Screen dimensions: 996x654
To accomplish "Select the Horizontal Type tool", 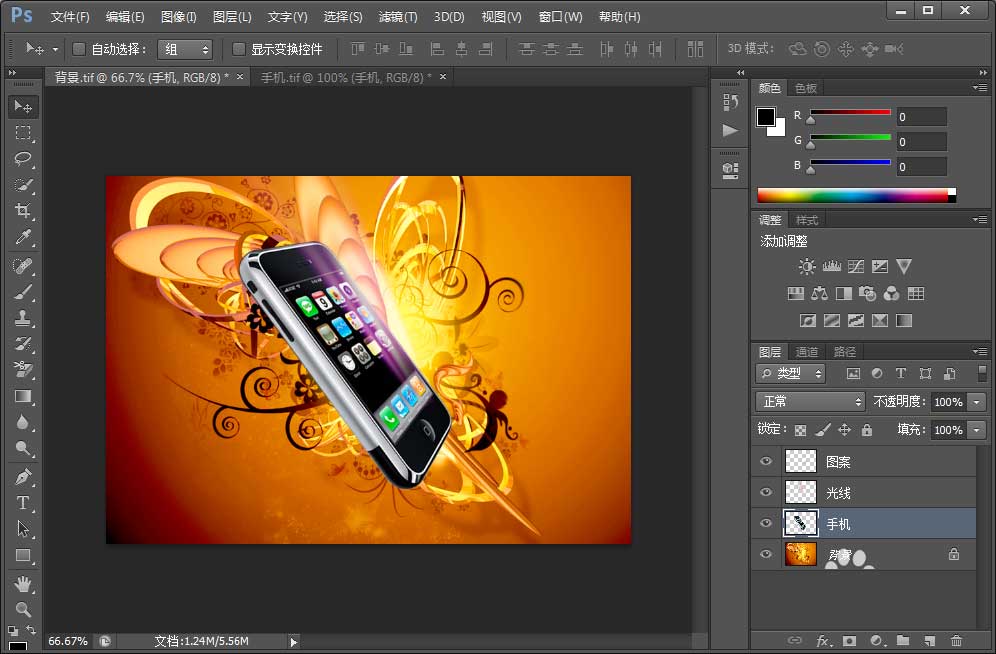I will click(x=24, y=503).
